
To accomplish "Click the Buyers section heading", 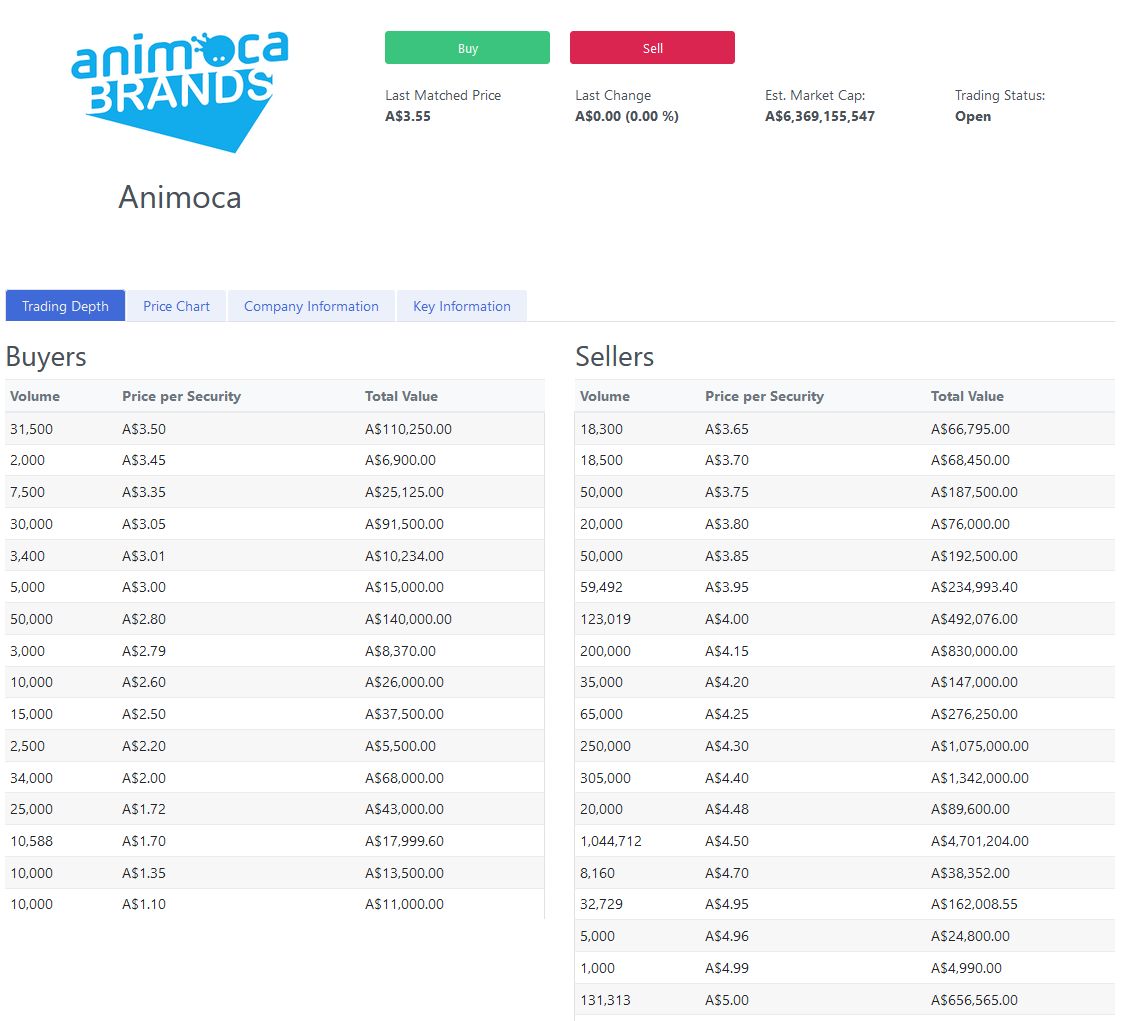I will tap(46, 356).
